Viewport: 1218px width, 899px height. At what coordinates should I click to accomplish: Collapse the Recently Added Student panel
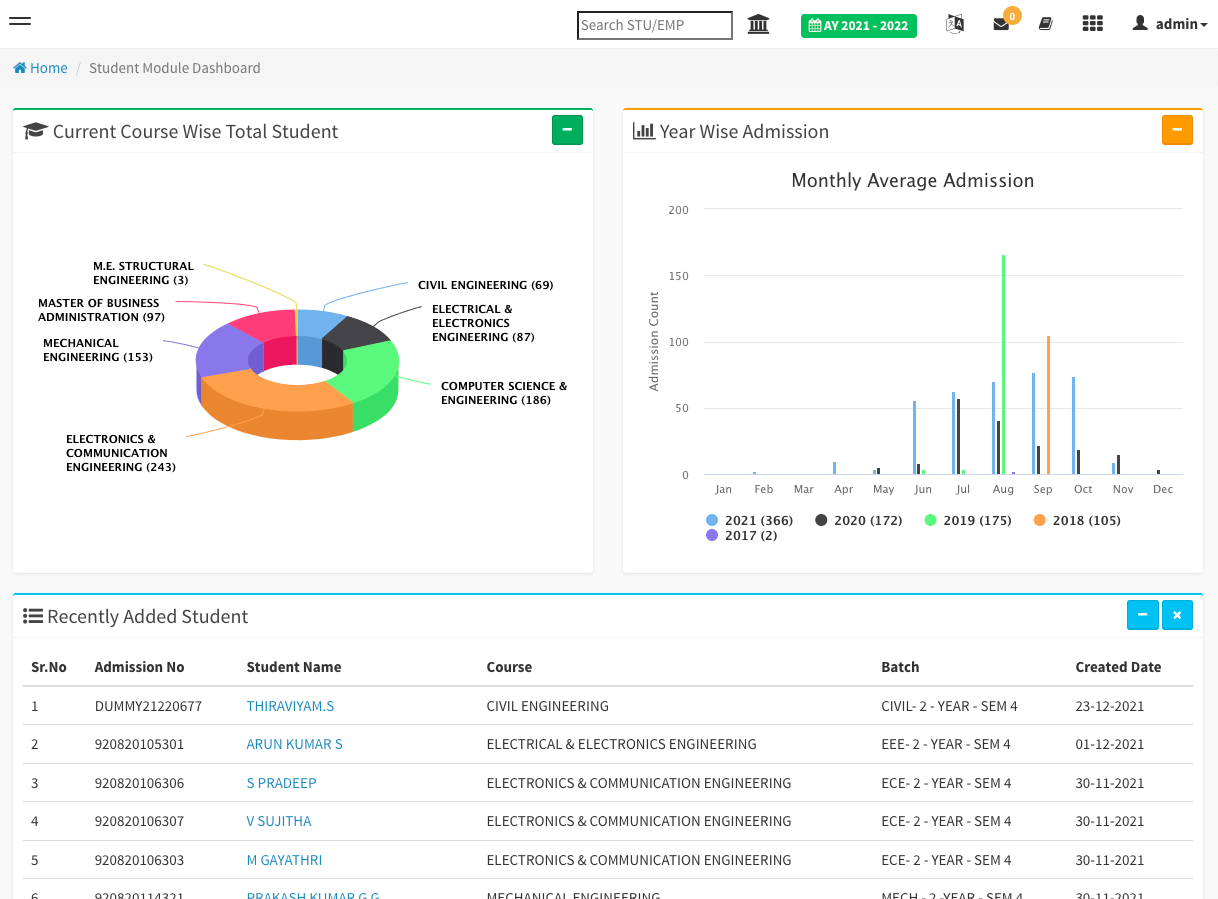pos(1142,615)
